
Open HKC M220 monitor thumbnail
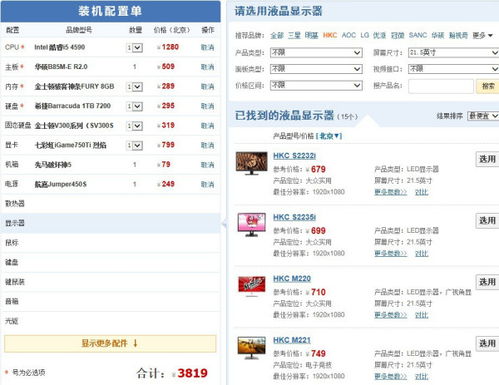click(252, 286)
